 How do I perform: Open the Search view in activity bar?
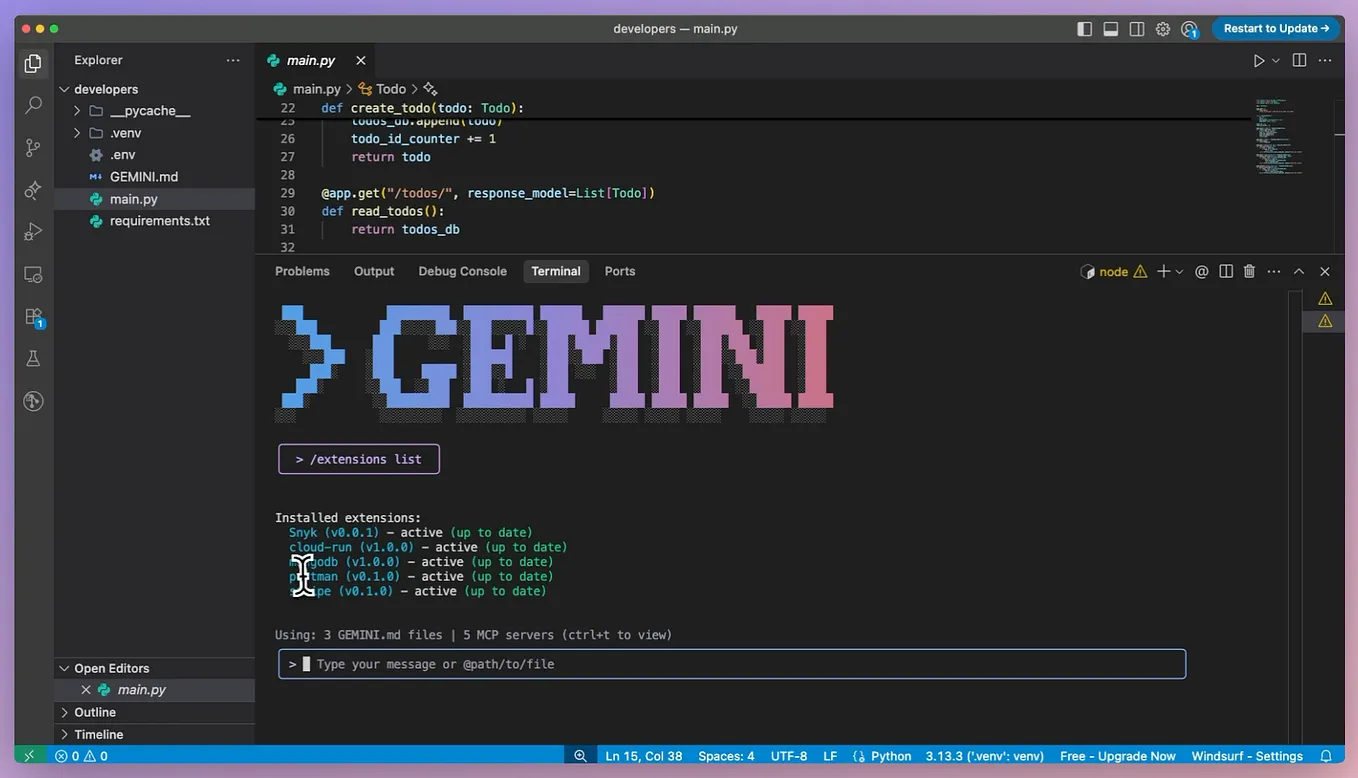coord(33,104)
